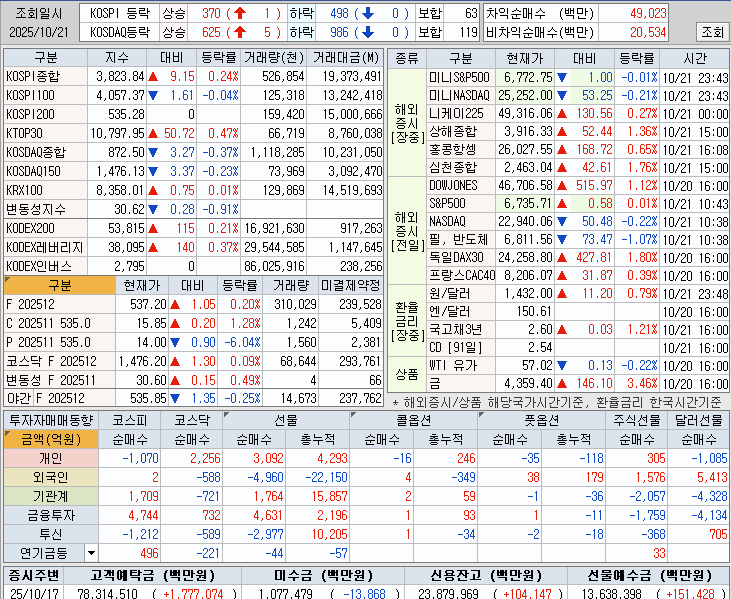Click 금 red up triangle
This screenshot has height=599, width=731.
562,384
